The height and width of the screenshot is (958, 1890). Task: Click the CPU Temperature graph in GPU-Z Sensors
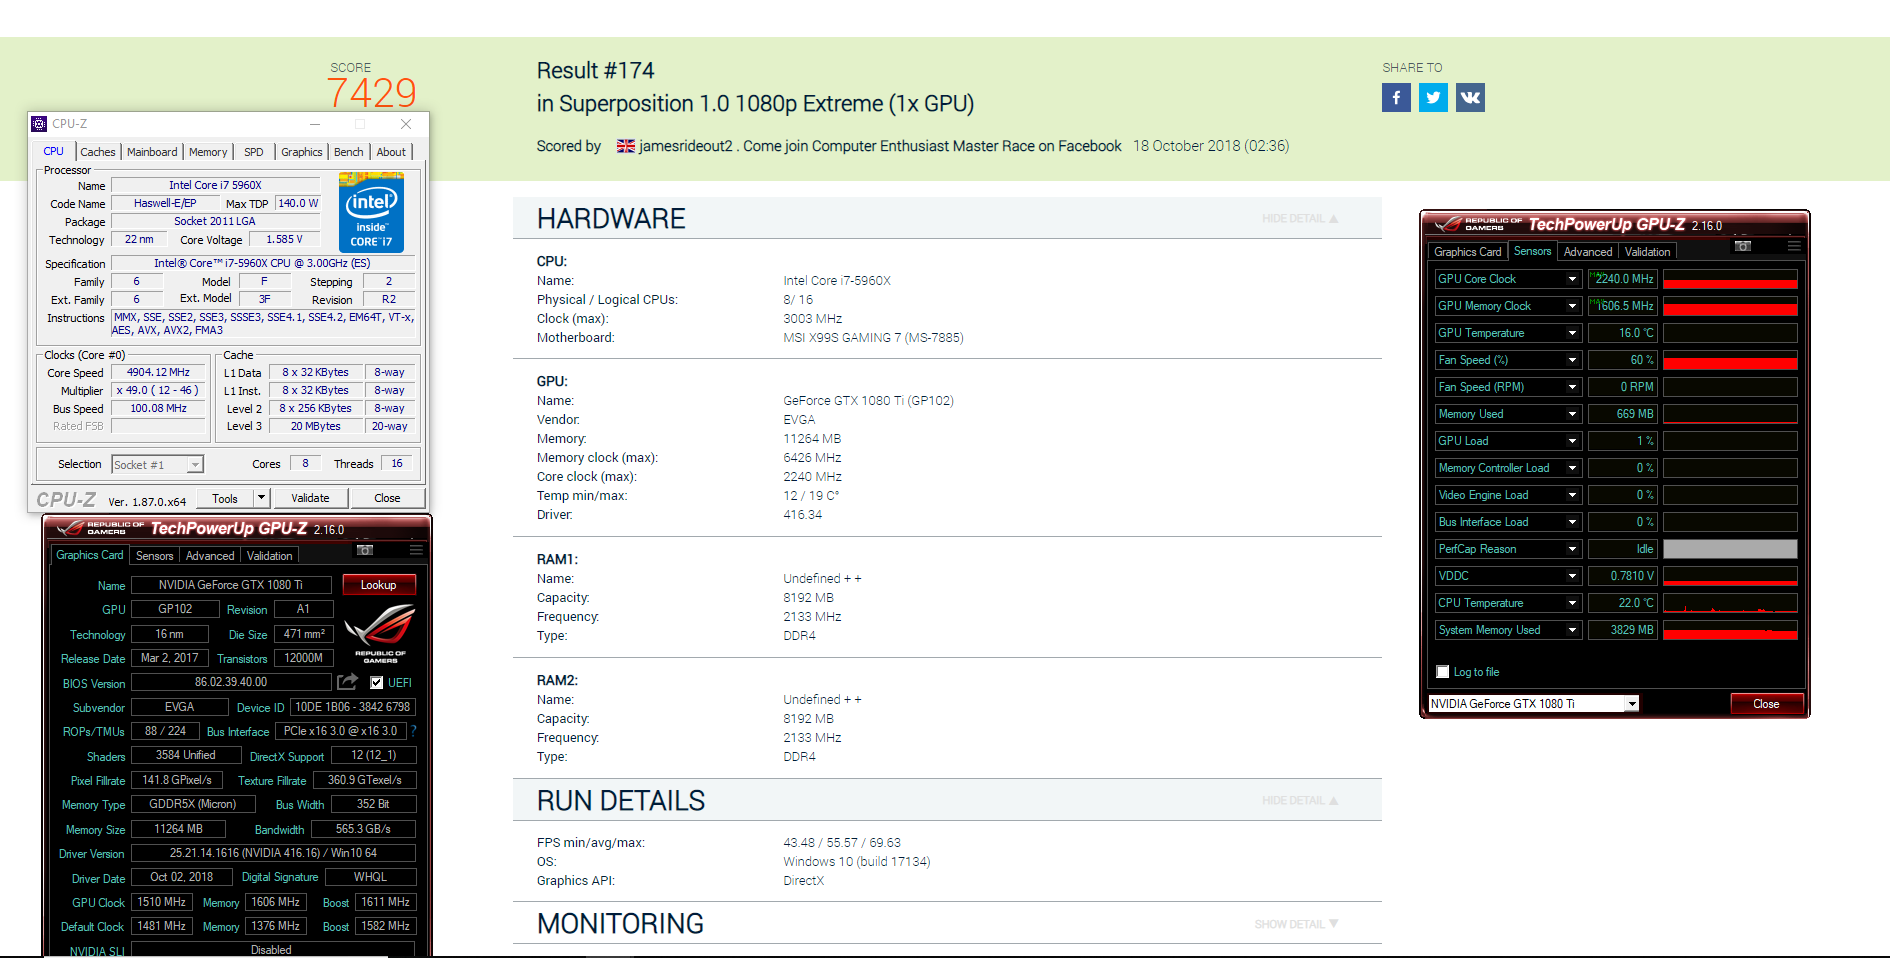pos(1730,603)
